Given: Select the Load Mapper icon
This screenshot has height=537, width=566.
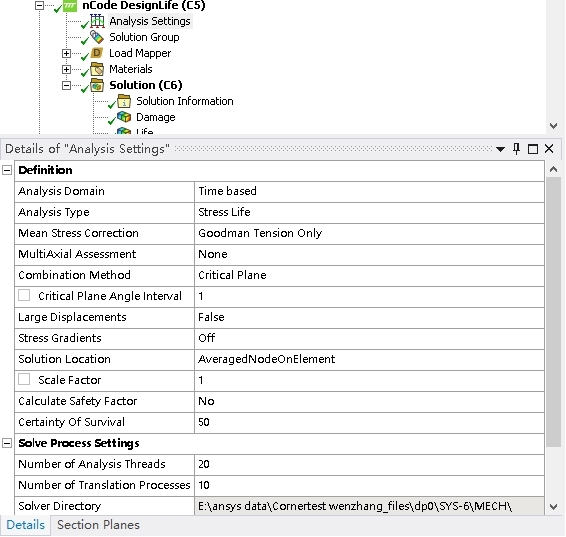Looking at the screenshot, I should coord(97,53).
